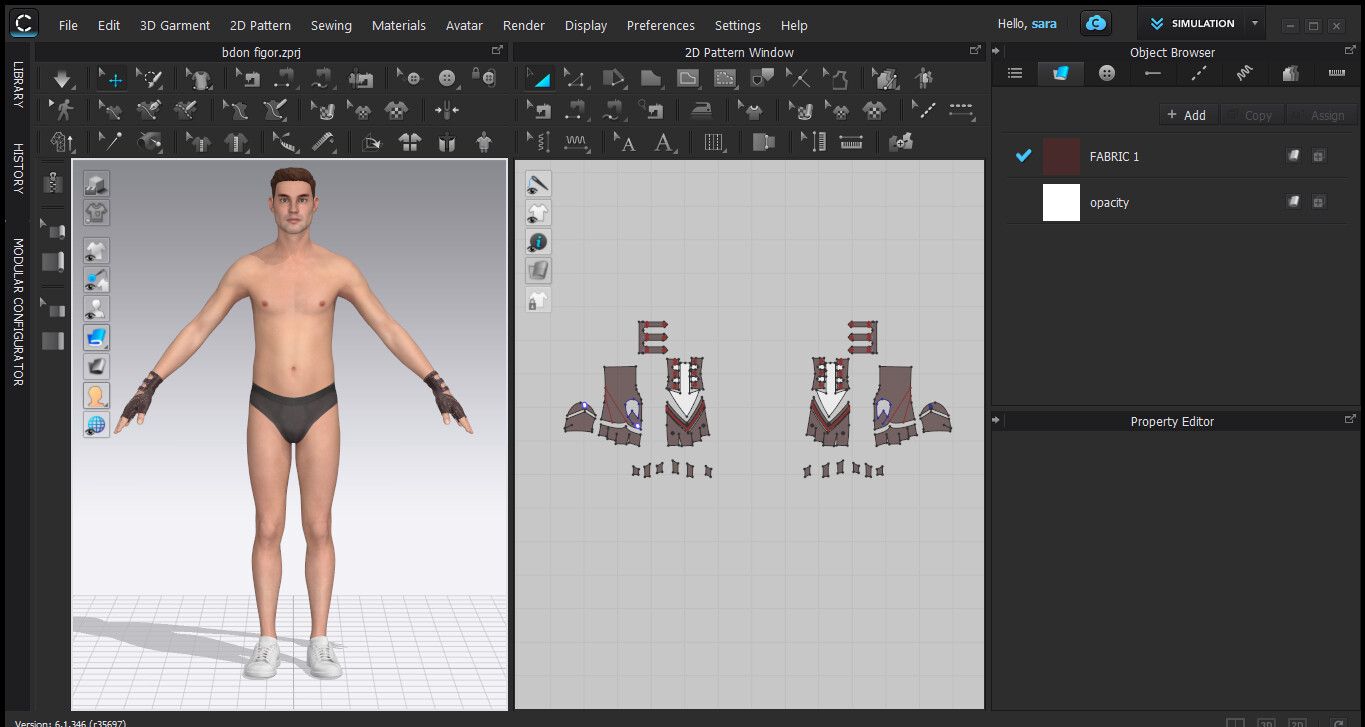Open the Sewing menu
The image size is (1365, 727).
331,25
